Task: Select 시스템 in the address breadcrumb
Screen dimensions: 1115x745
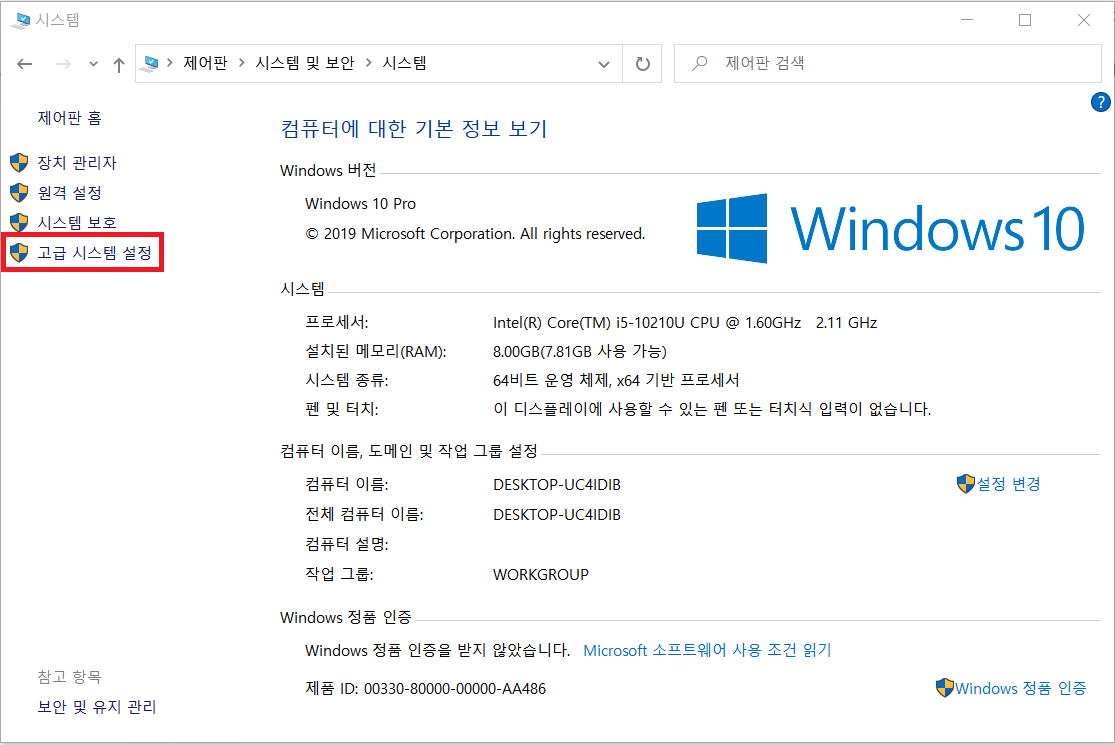Action: point(404,63)
